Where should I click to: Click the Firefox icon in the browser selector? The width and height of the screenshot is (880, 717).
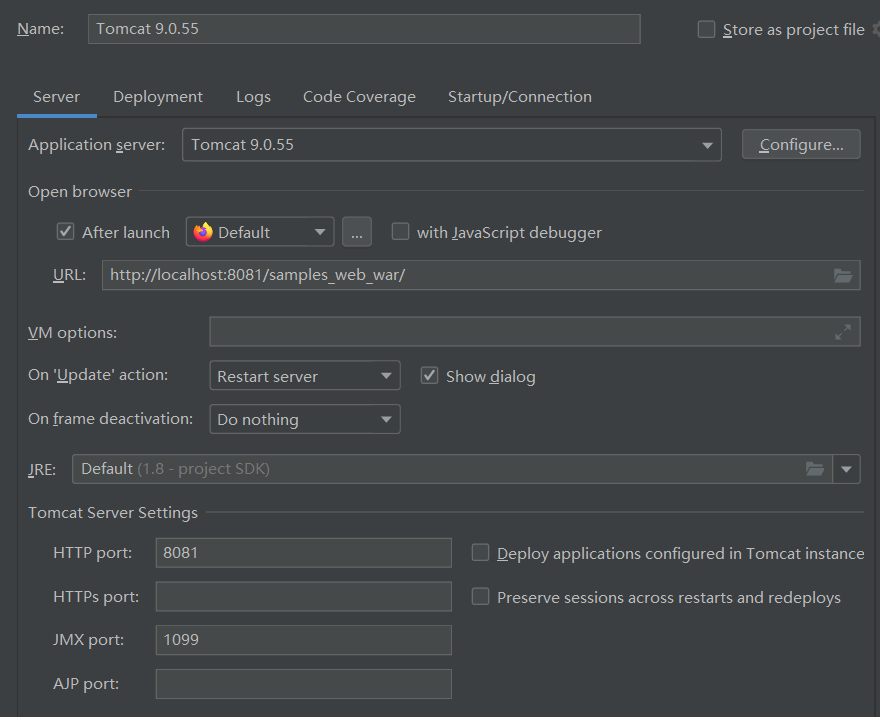[203, 232]
